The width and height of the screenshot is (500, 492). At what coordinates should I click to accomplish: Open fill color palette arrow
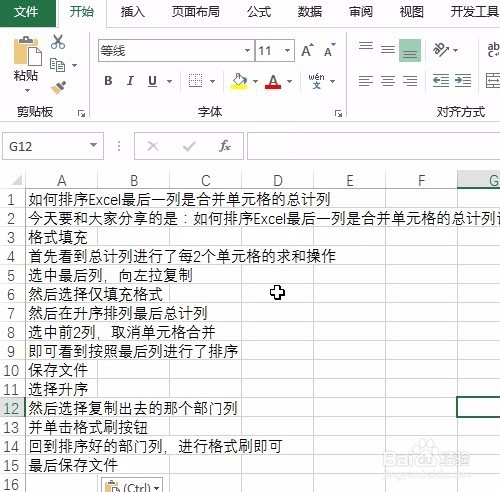coord(255,81)
